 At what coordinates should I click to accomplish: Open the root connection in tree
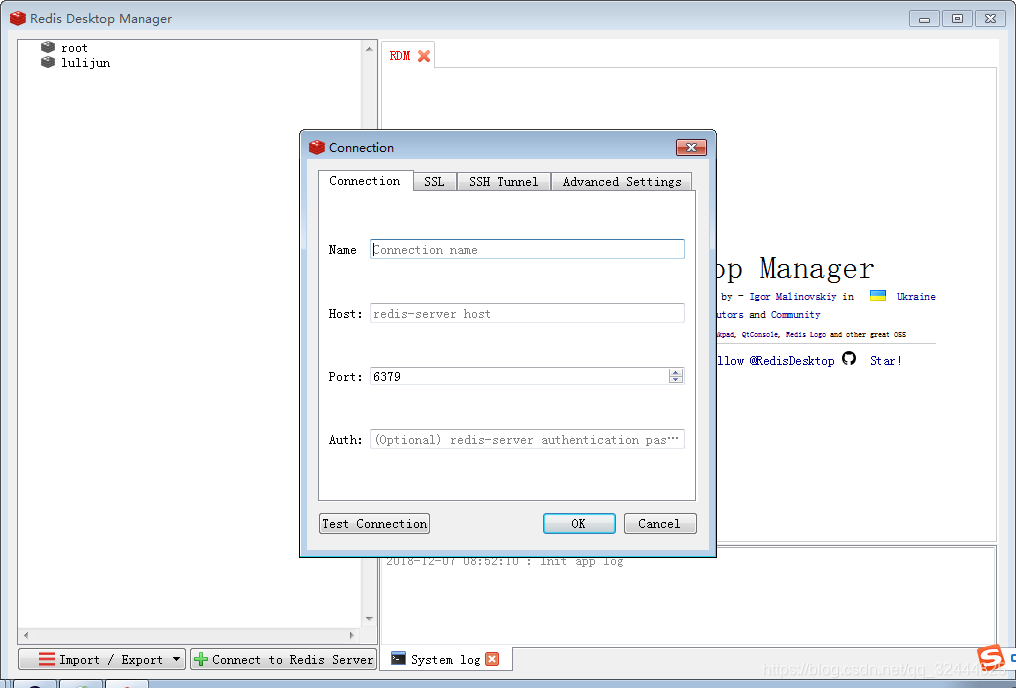pyautogui.click(x=74, y=48)
